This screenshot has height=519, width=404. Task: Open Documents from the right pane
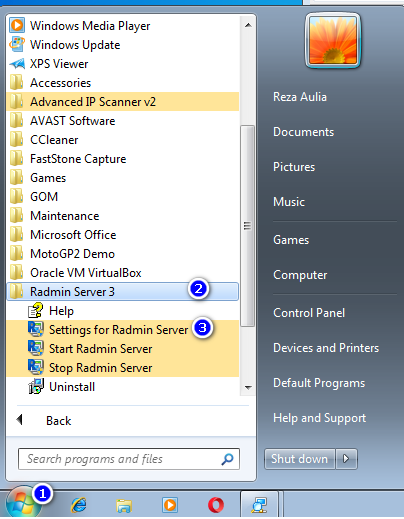tap(303, 132)
